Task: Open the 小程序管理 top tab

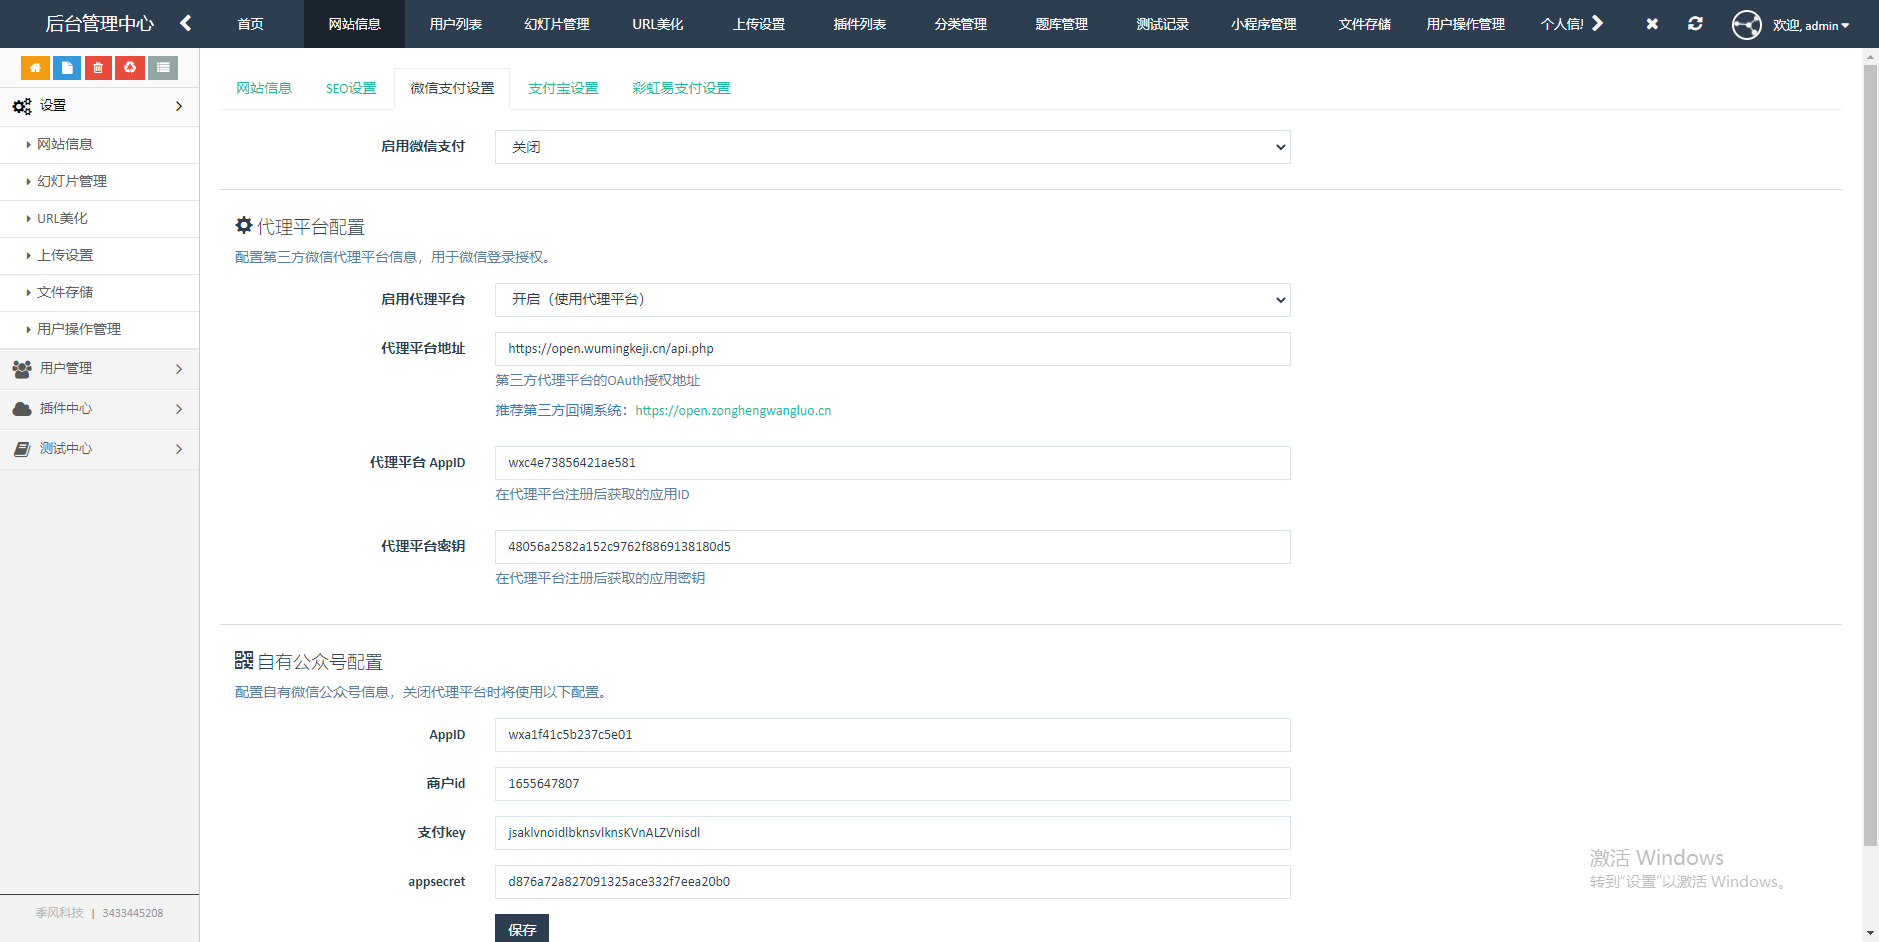Action: tap(1263, 24)
